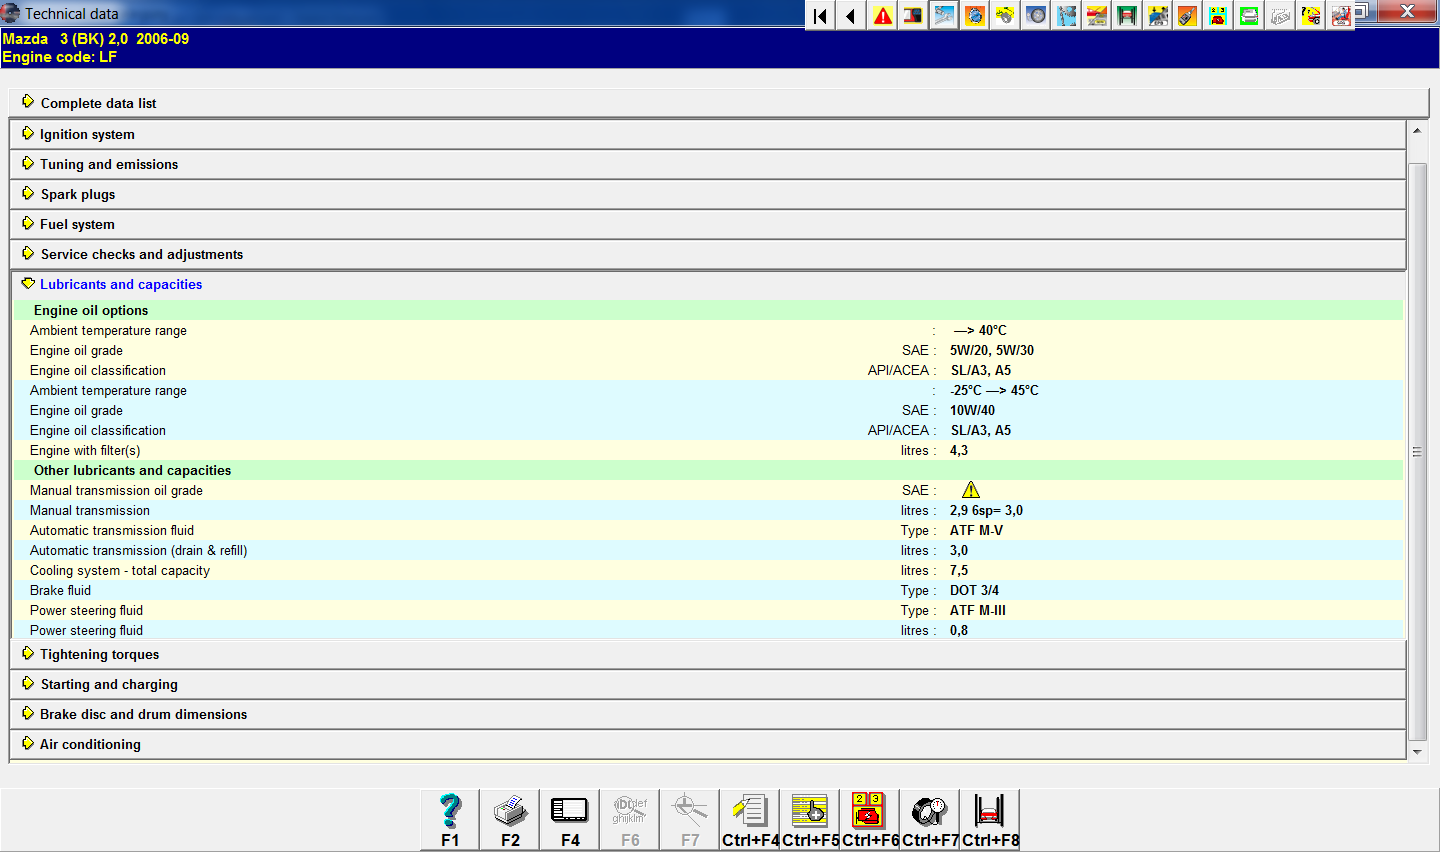Click the manual transmission oil grade warning icon

[x=971, y=490]
